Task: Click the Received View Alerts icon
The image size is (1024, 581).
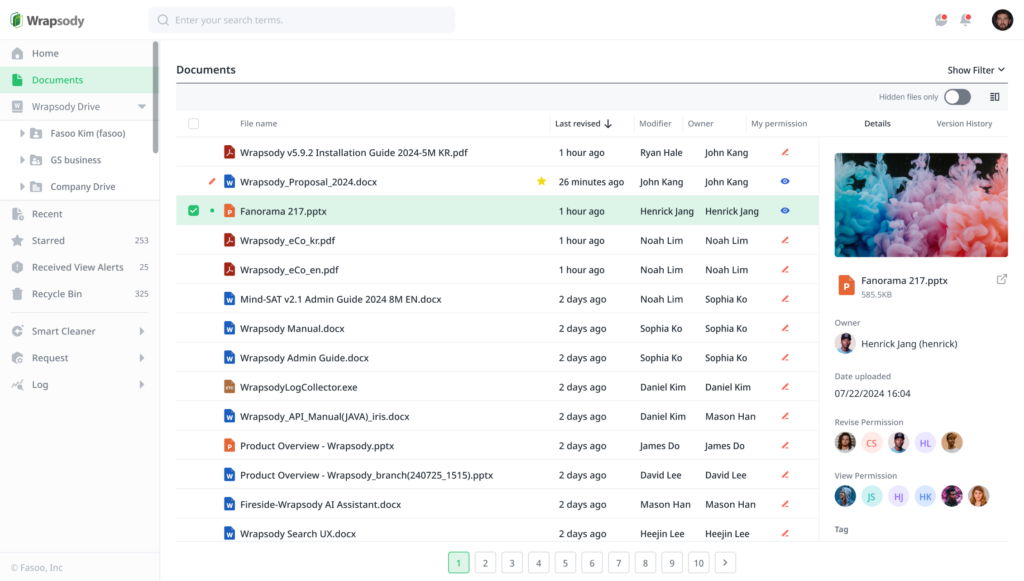Action: (18, 267)
